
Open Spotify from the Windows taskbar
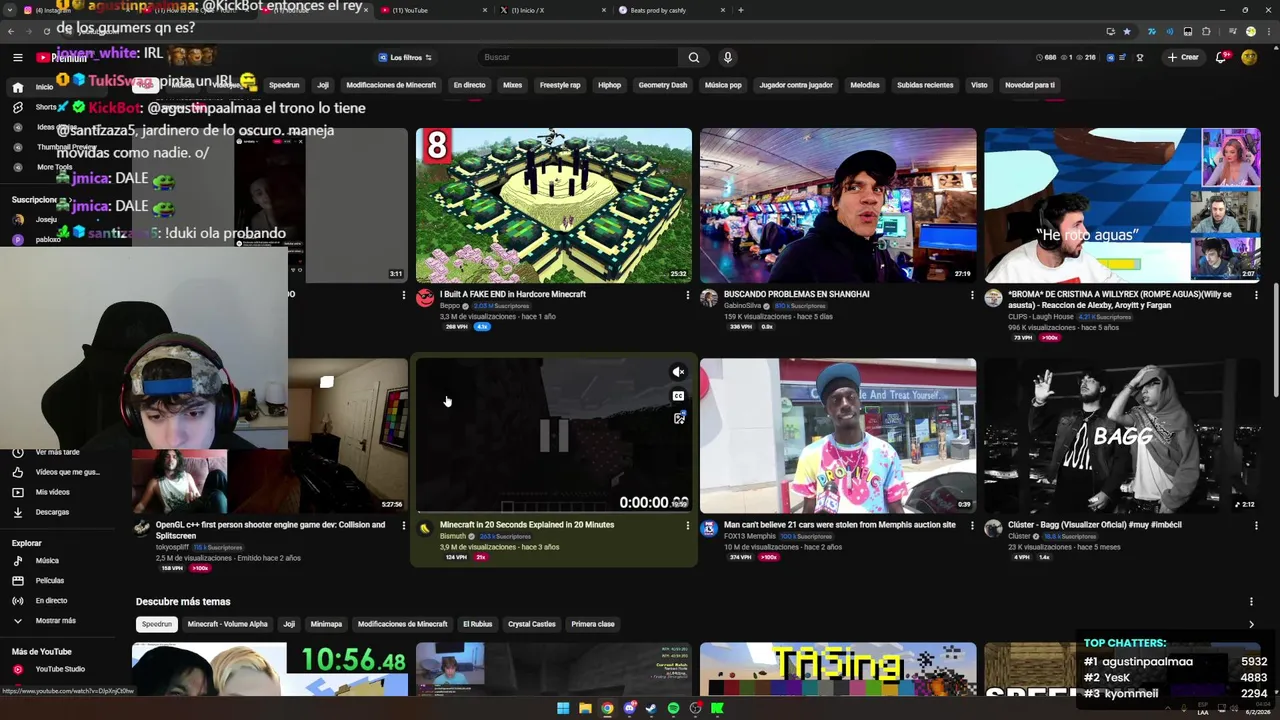pos(673,708)
